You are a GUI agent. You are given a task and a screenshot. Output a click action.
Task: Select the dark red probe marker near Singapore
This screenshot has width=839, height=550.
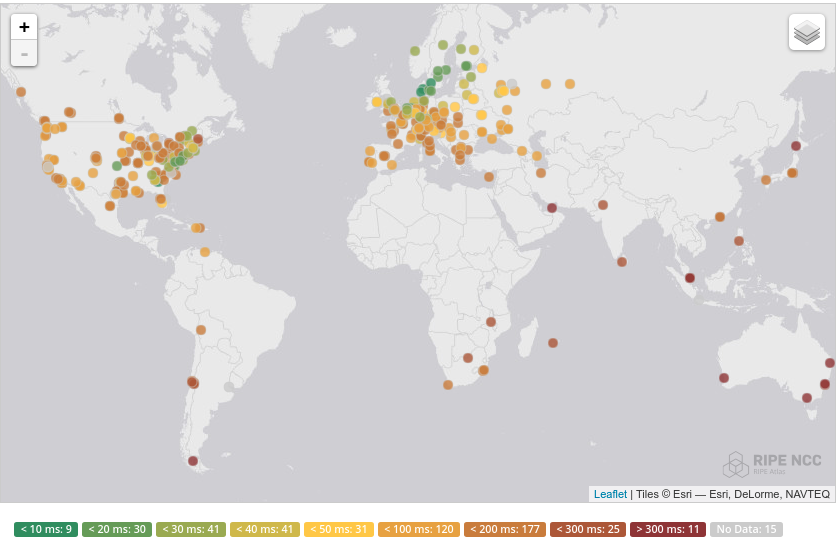[x=690, y=278]
